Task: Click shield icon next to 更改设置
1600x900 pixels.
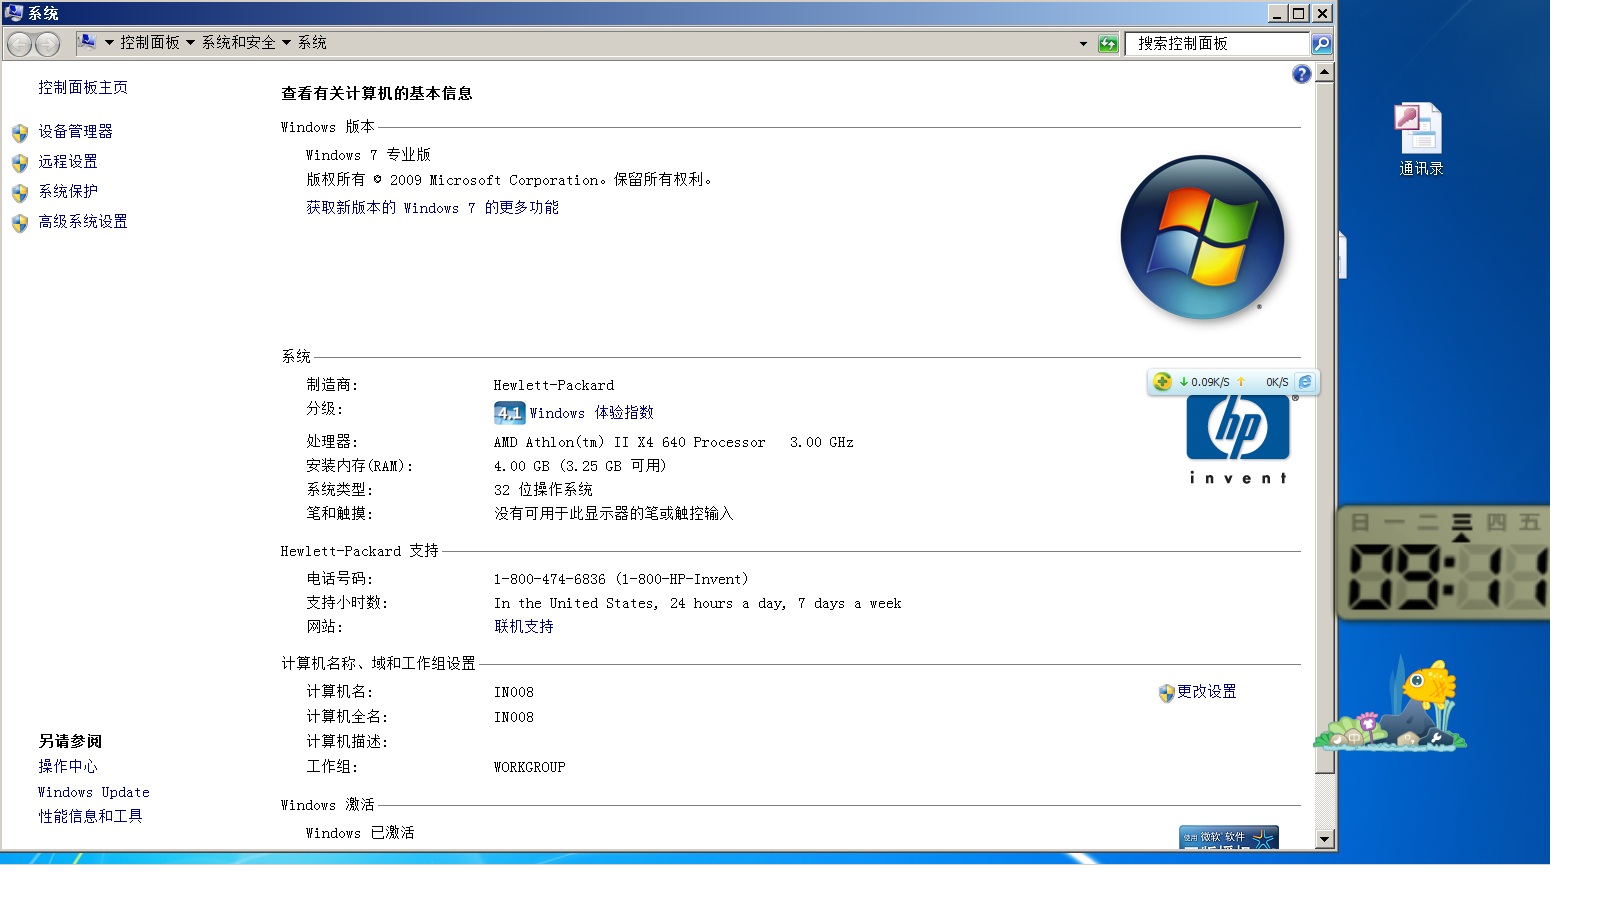Action: pyautogui.click(x=1166, y=693)
